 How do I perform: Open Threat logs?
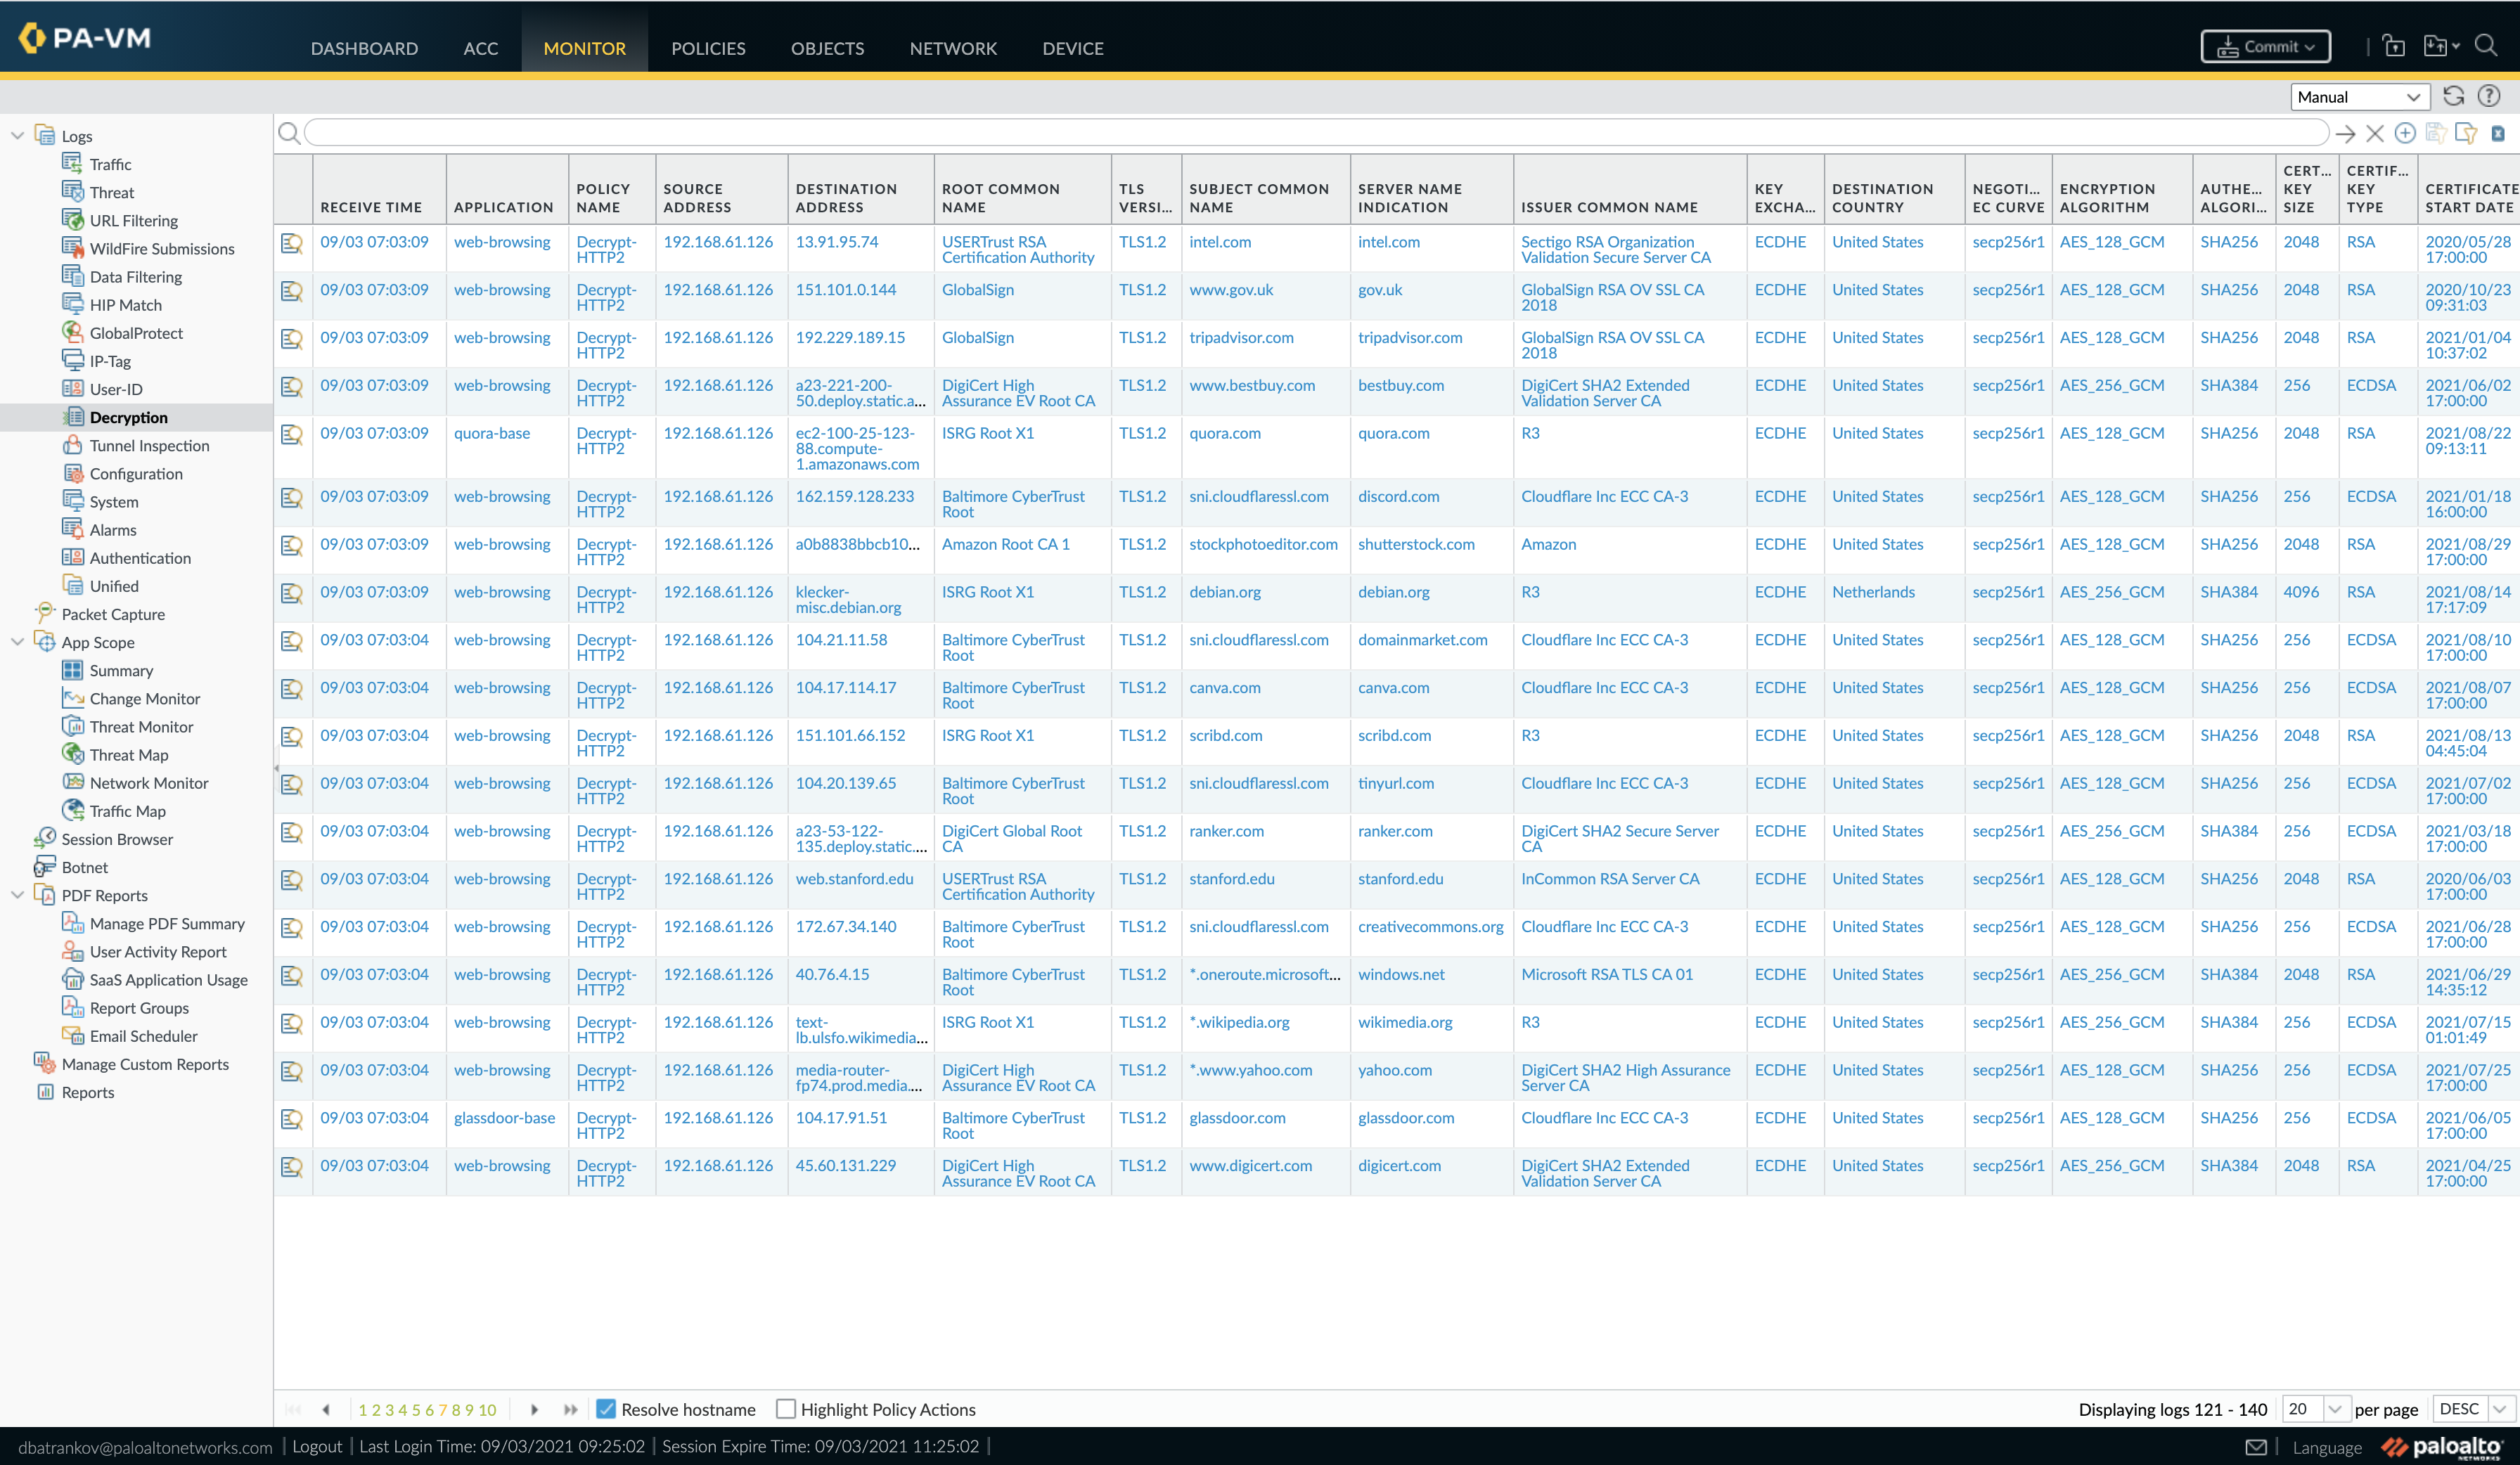click(x=111, y=192)
